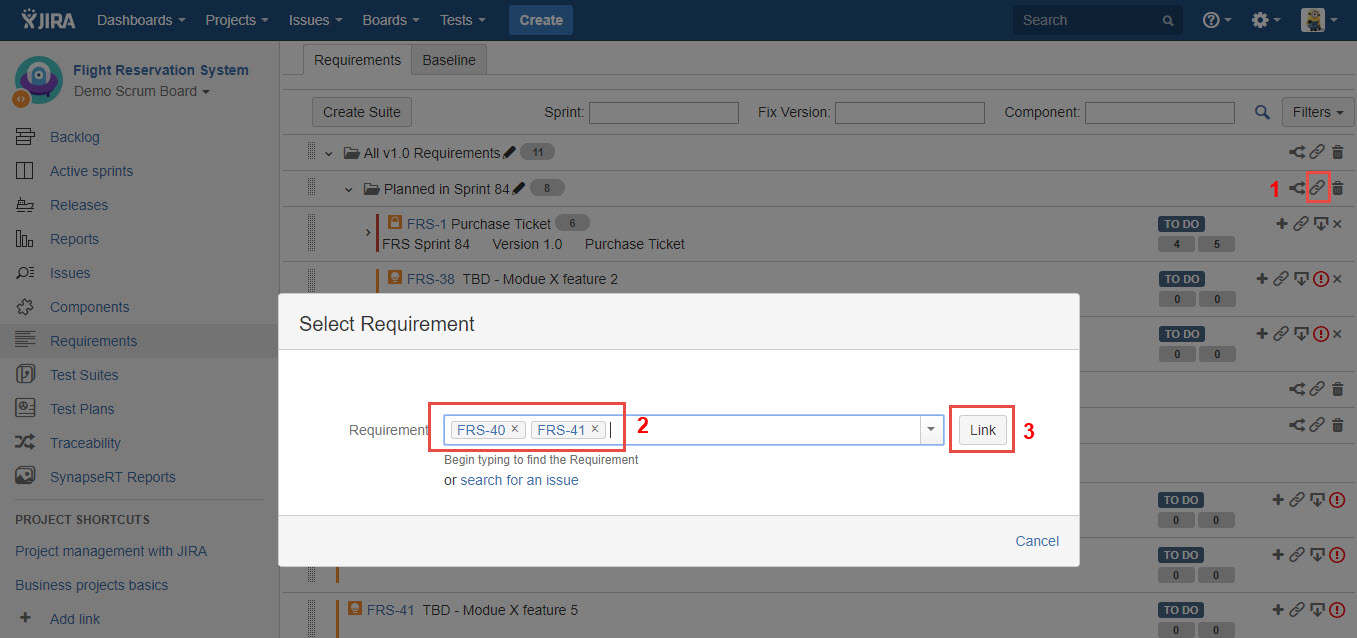Click the plus icon on the FRS-41 row
The height and width of the screenshot is (638, 1357).
click(x=1278, y=610)
